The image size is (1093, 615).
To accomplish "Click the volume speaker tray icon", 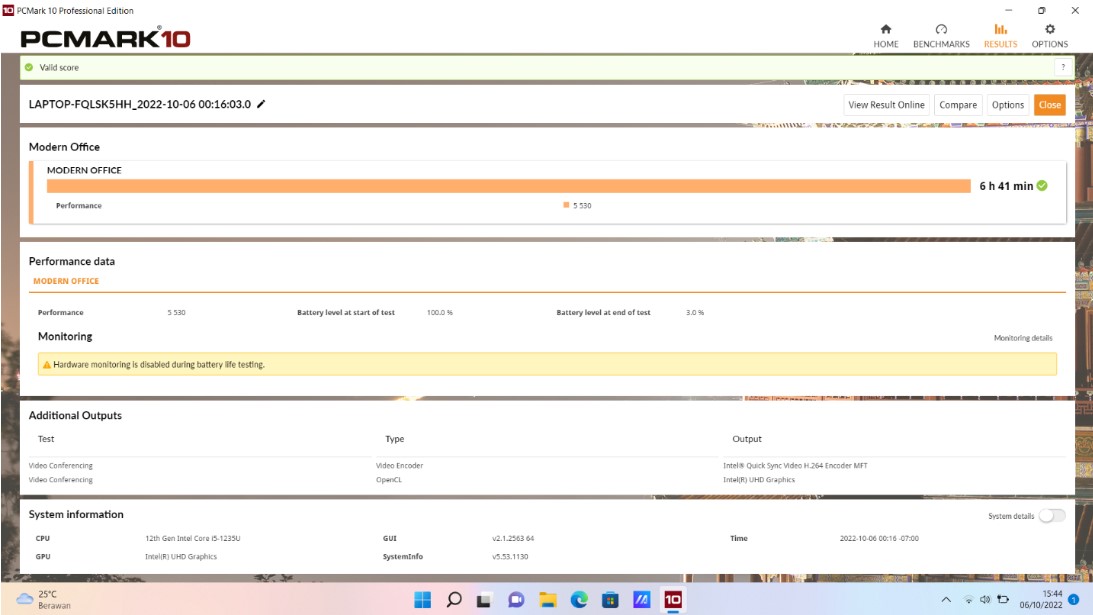I will (985, 600).
